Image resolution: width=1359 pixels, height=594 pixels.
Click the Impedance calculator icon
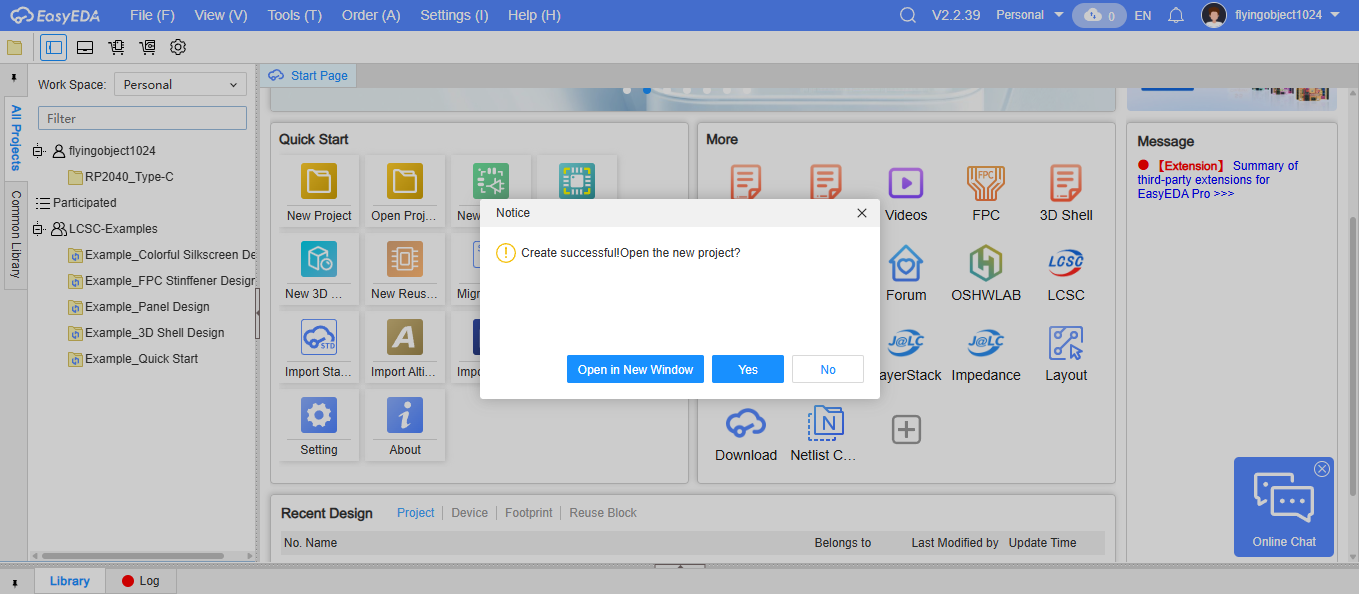[985, 345]
